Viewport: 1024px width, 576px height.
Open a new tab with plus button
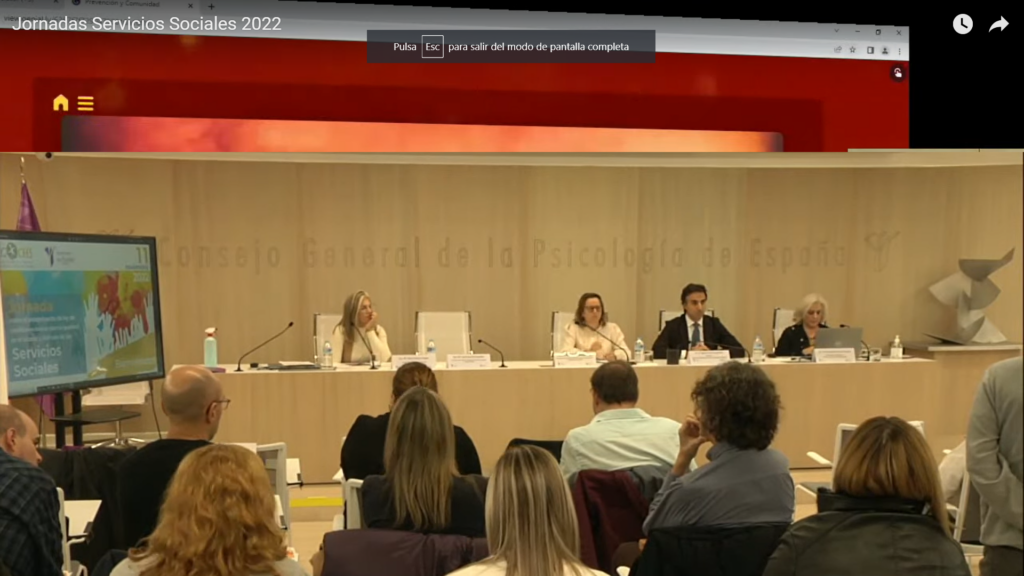[210, 6]
